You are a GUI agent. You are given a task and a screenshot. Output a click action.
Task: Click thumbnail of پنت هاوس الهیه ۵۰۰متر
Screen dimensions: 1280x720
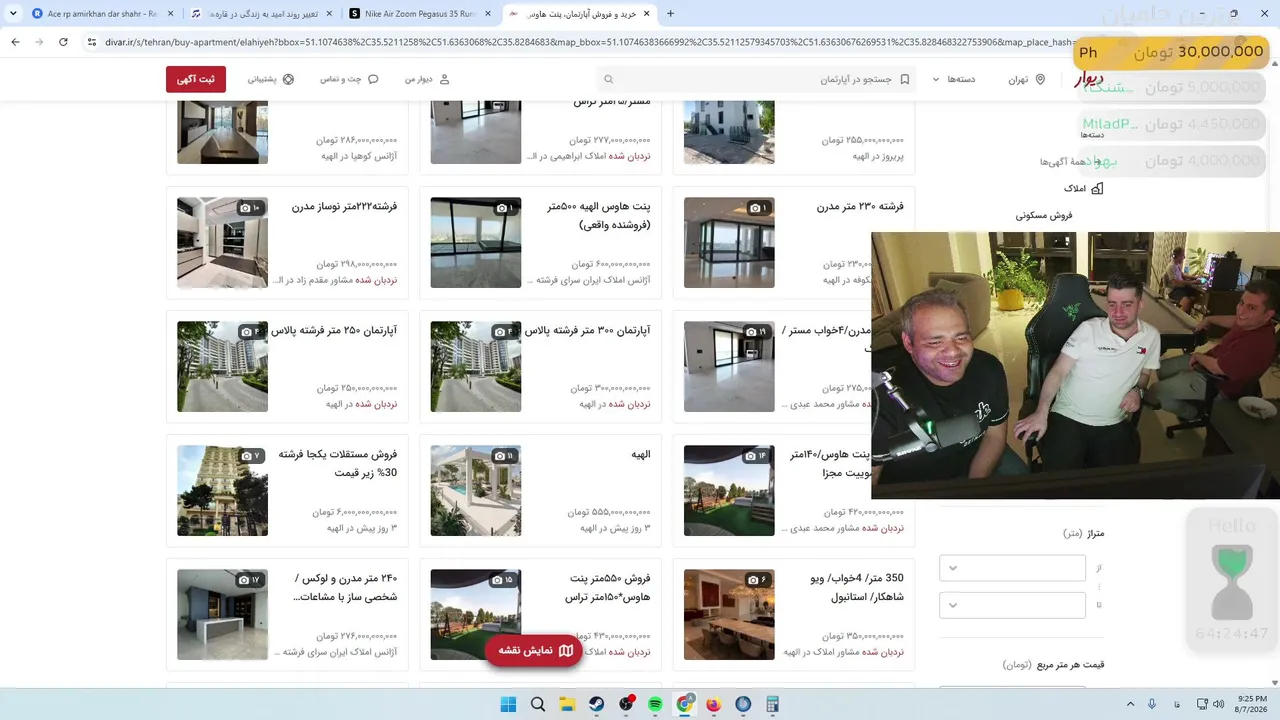click(x=476, y=243)
